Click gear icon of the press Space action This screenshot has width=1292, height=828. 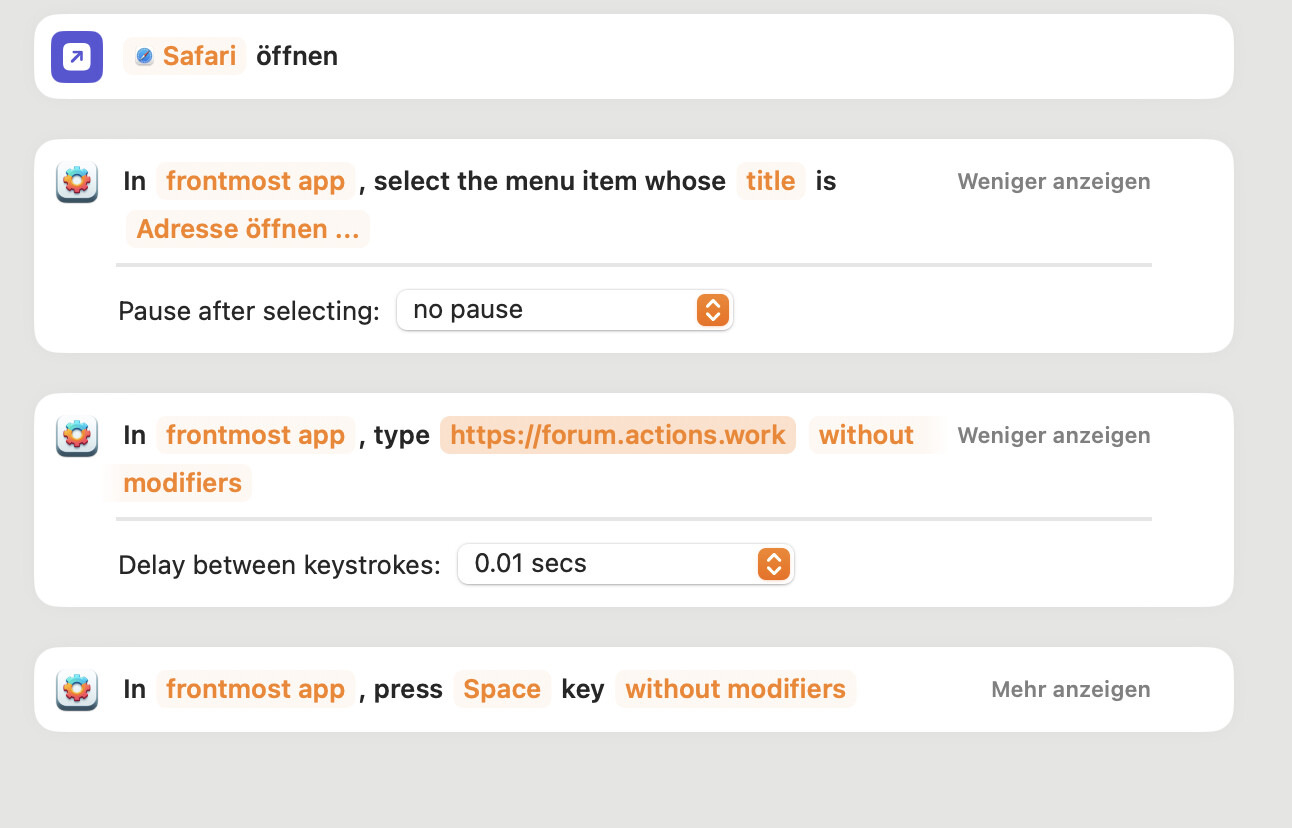(77, 690)
